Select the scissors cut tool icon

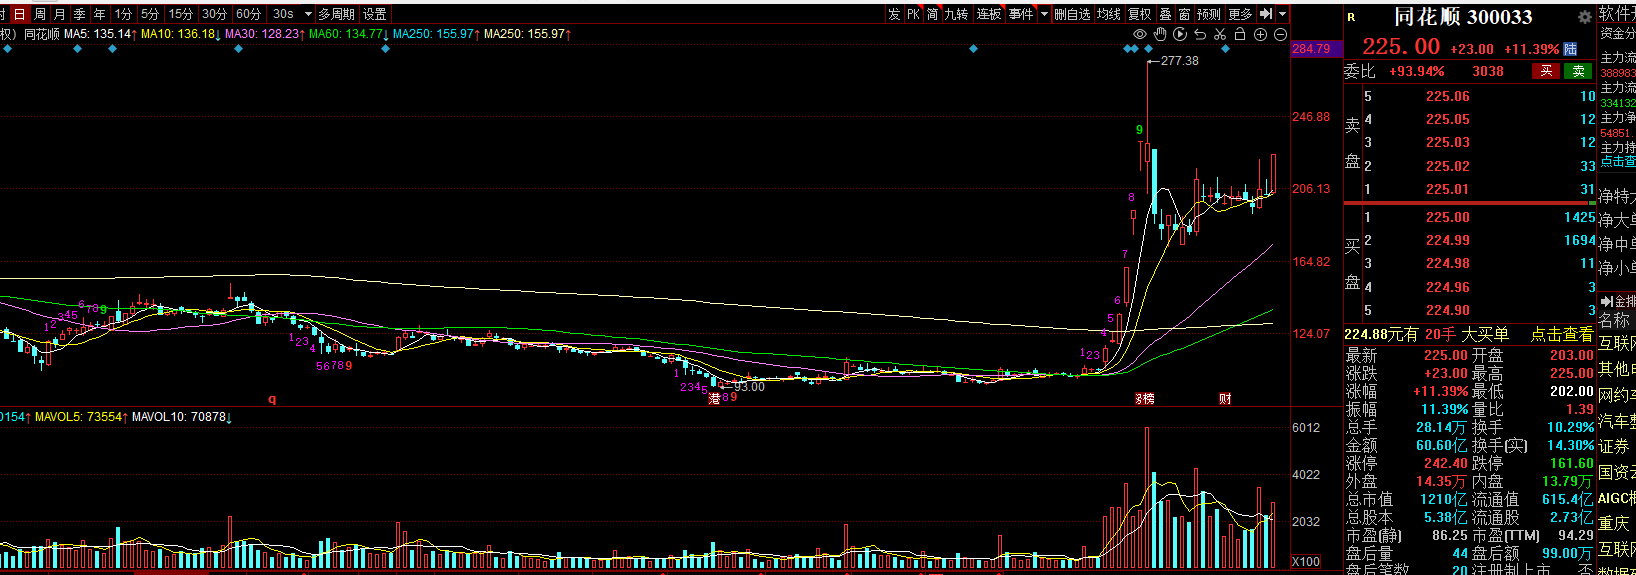pyautogui.click(x=1220, y=34)
